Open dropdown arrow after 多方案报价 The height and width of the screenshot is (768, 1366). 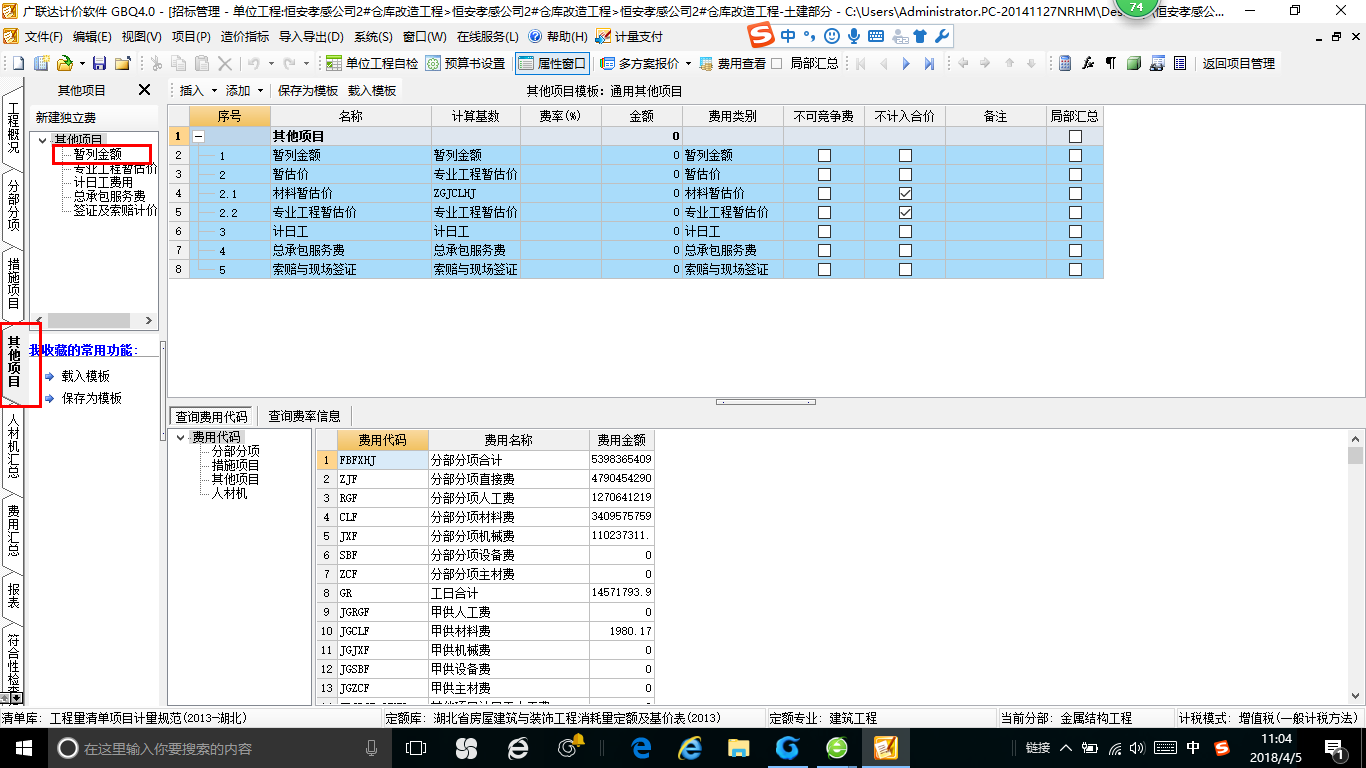688,63
